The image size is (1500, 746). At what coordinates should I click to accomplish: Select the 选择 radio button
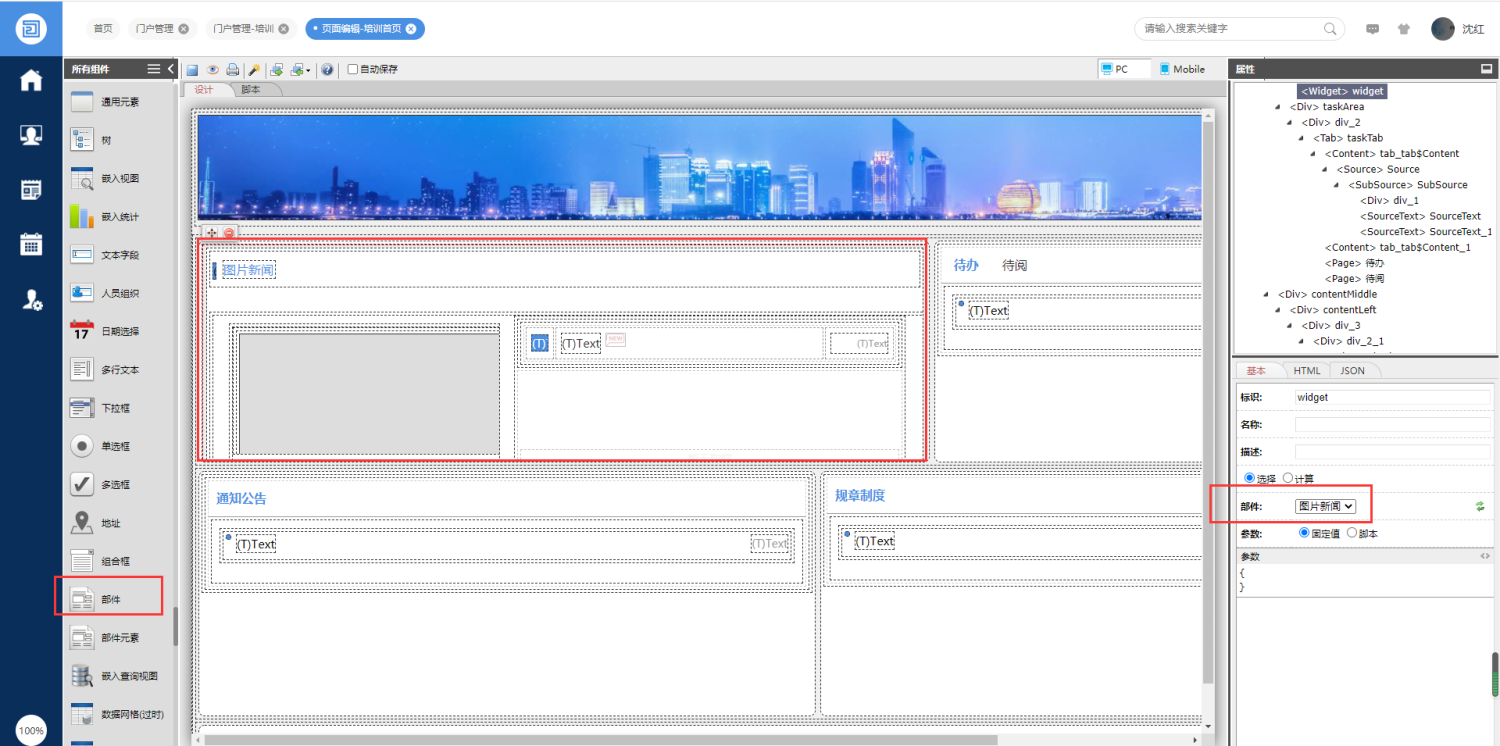click(1249, 478)
